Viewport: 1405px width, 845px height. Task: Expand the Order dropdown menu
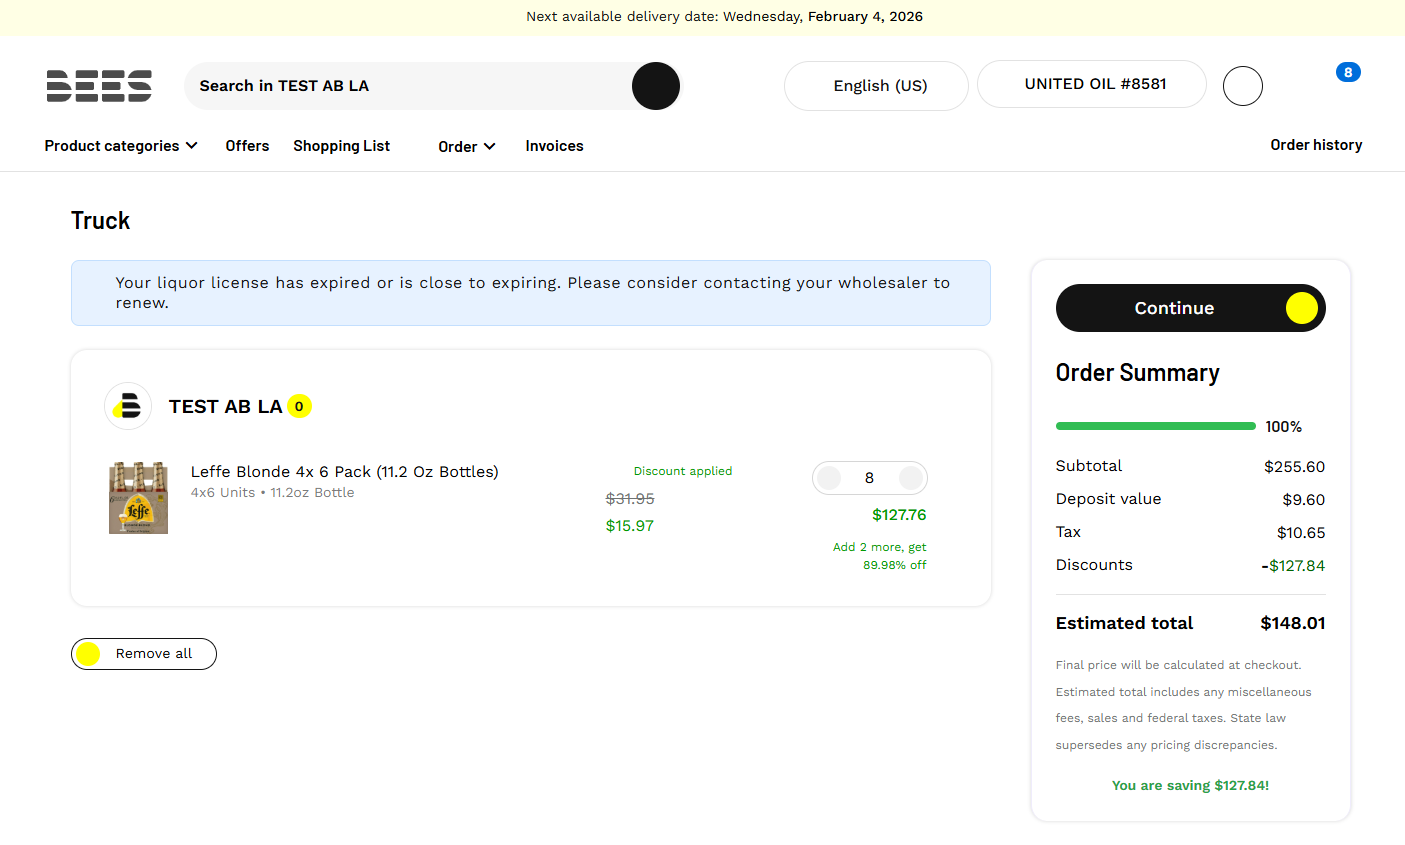click(x=467, y=147)
